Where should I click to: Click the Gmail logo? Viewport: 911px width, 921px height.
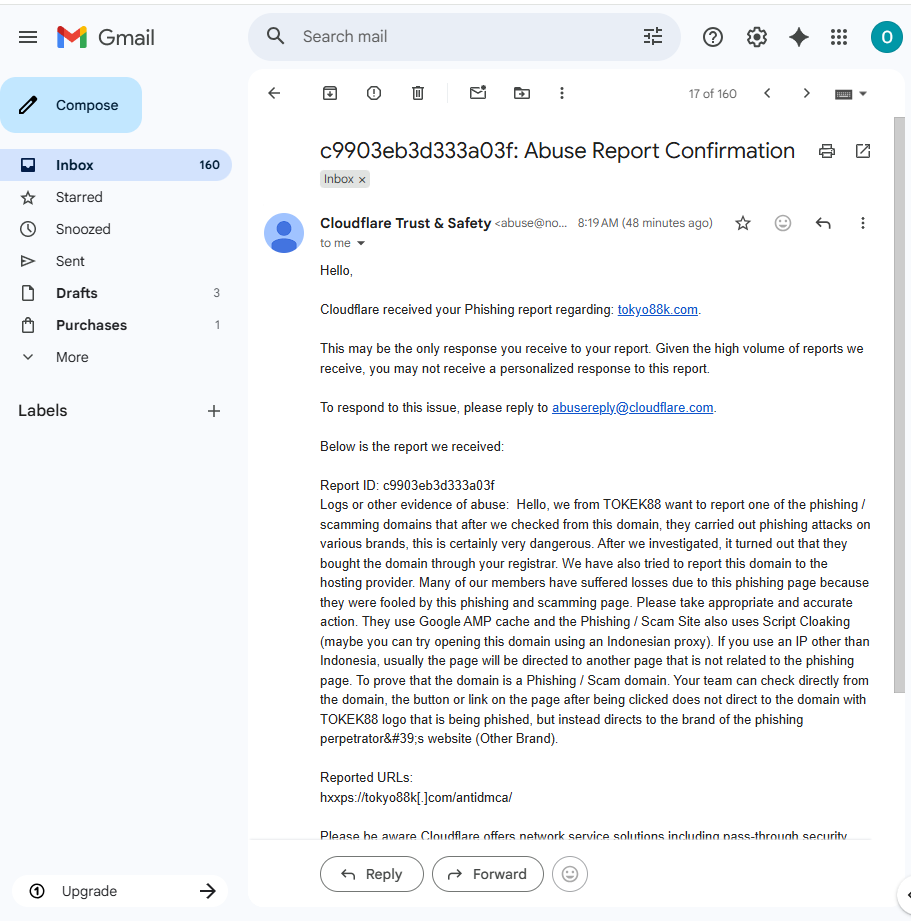[106, 38]
